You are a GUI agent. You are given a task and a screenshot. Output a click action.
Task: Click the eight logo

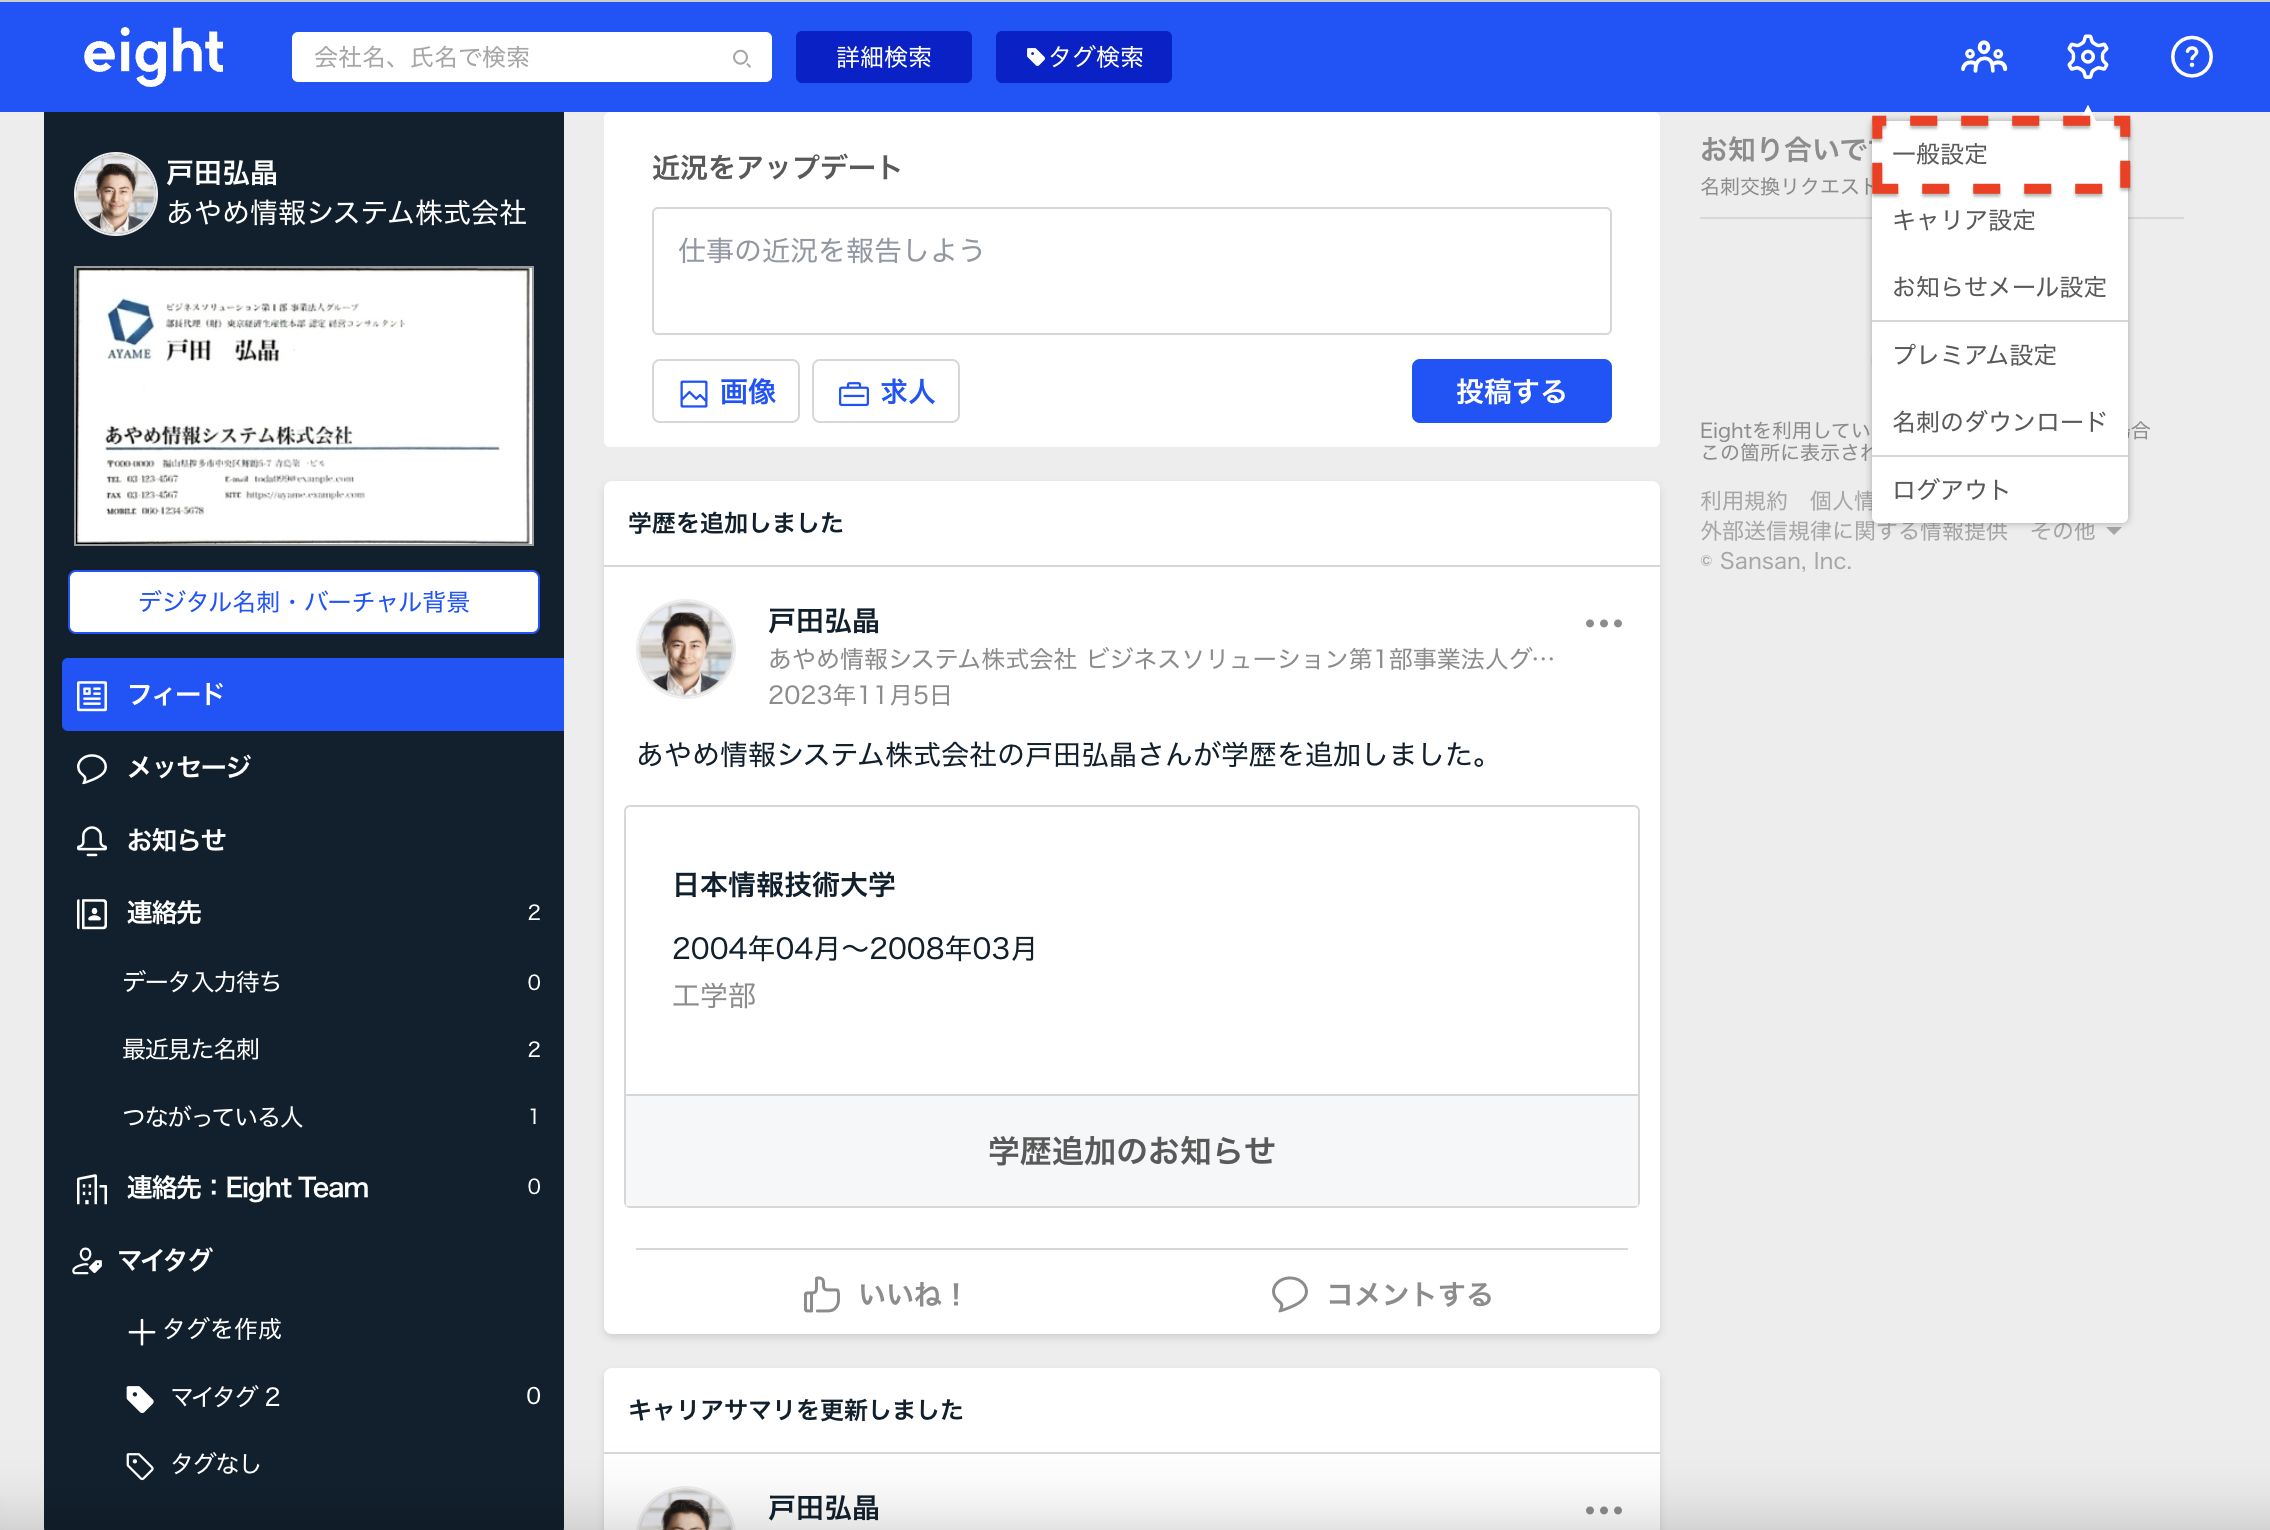point(153,55)
